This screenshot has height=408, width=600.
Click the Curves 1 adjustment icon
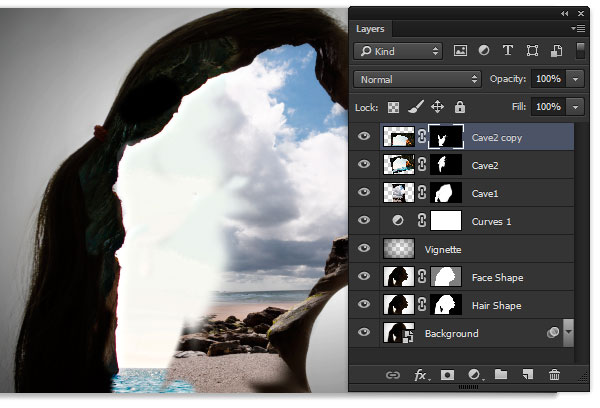398,220
